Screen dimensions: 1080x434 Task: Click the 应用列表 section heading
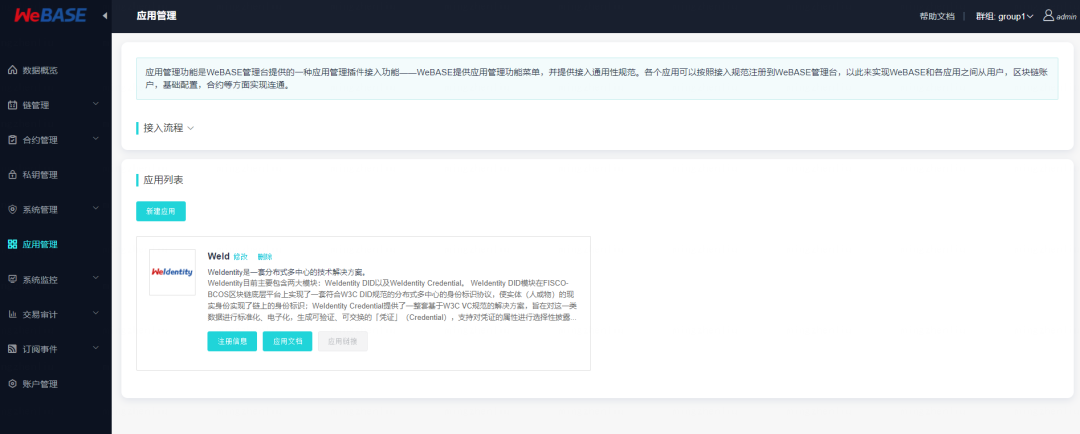[163, 180]
